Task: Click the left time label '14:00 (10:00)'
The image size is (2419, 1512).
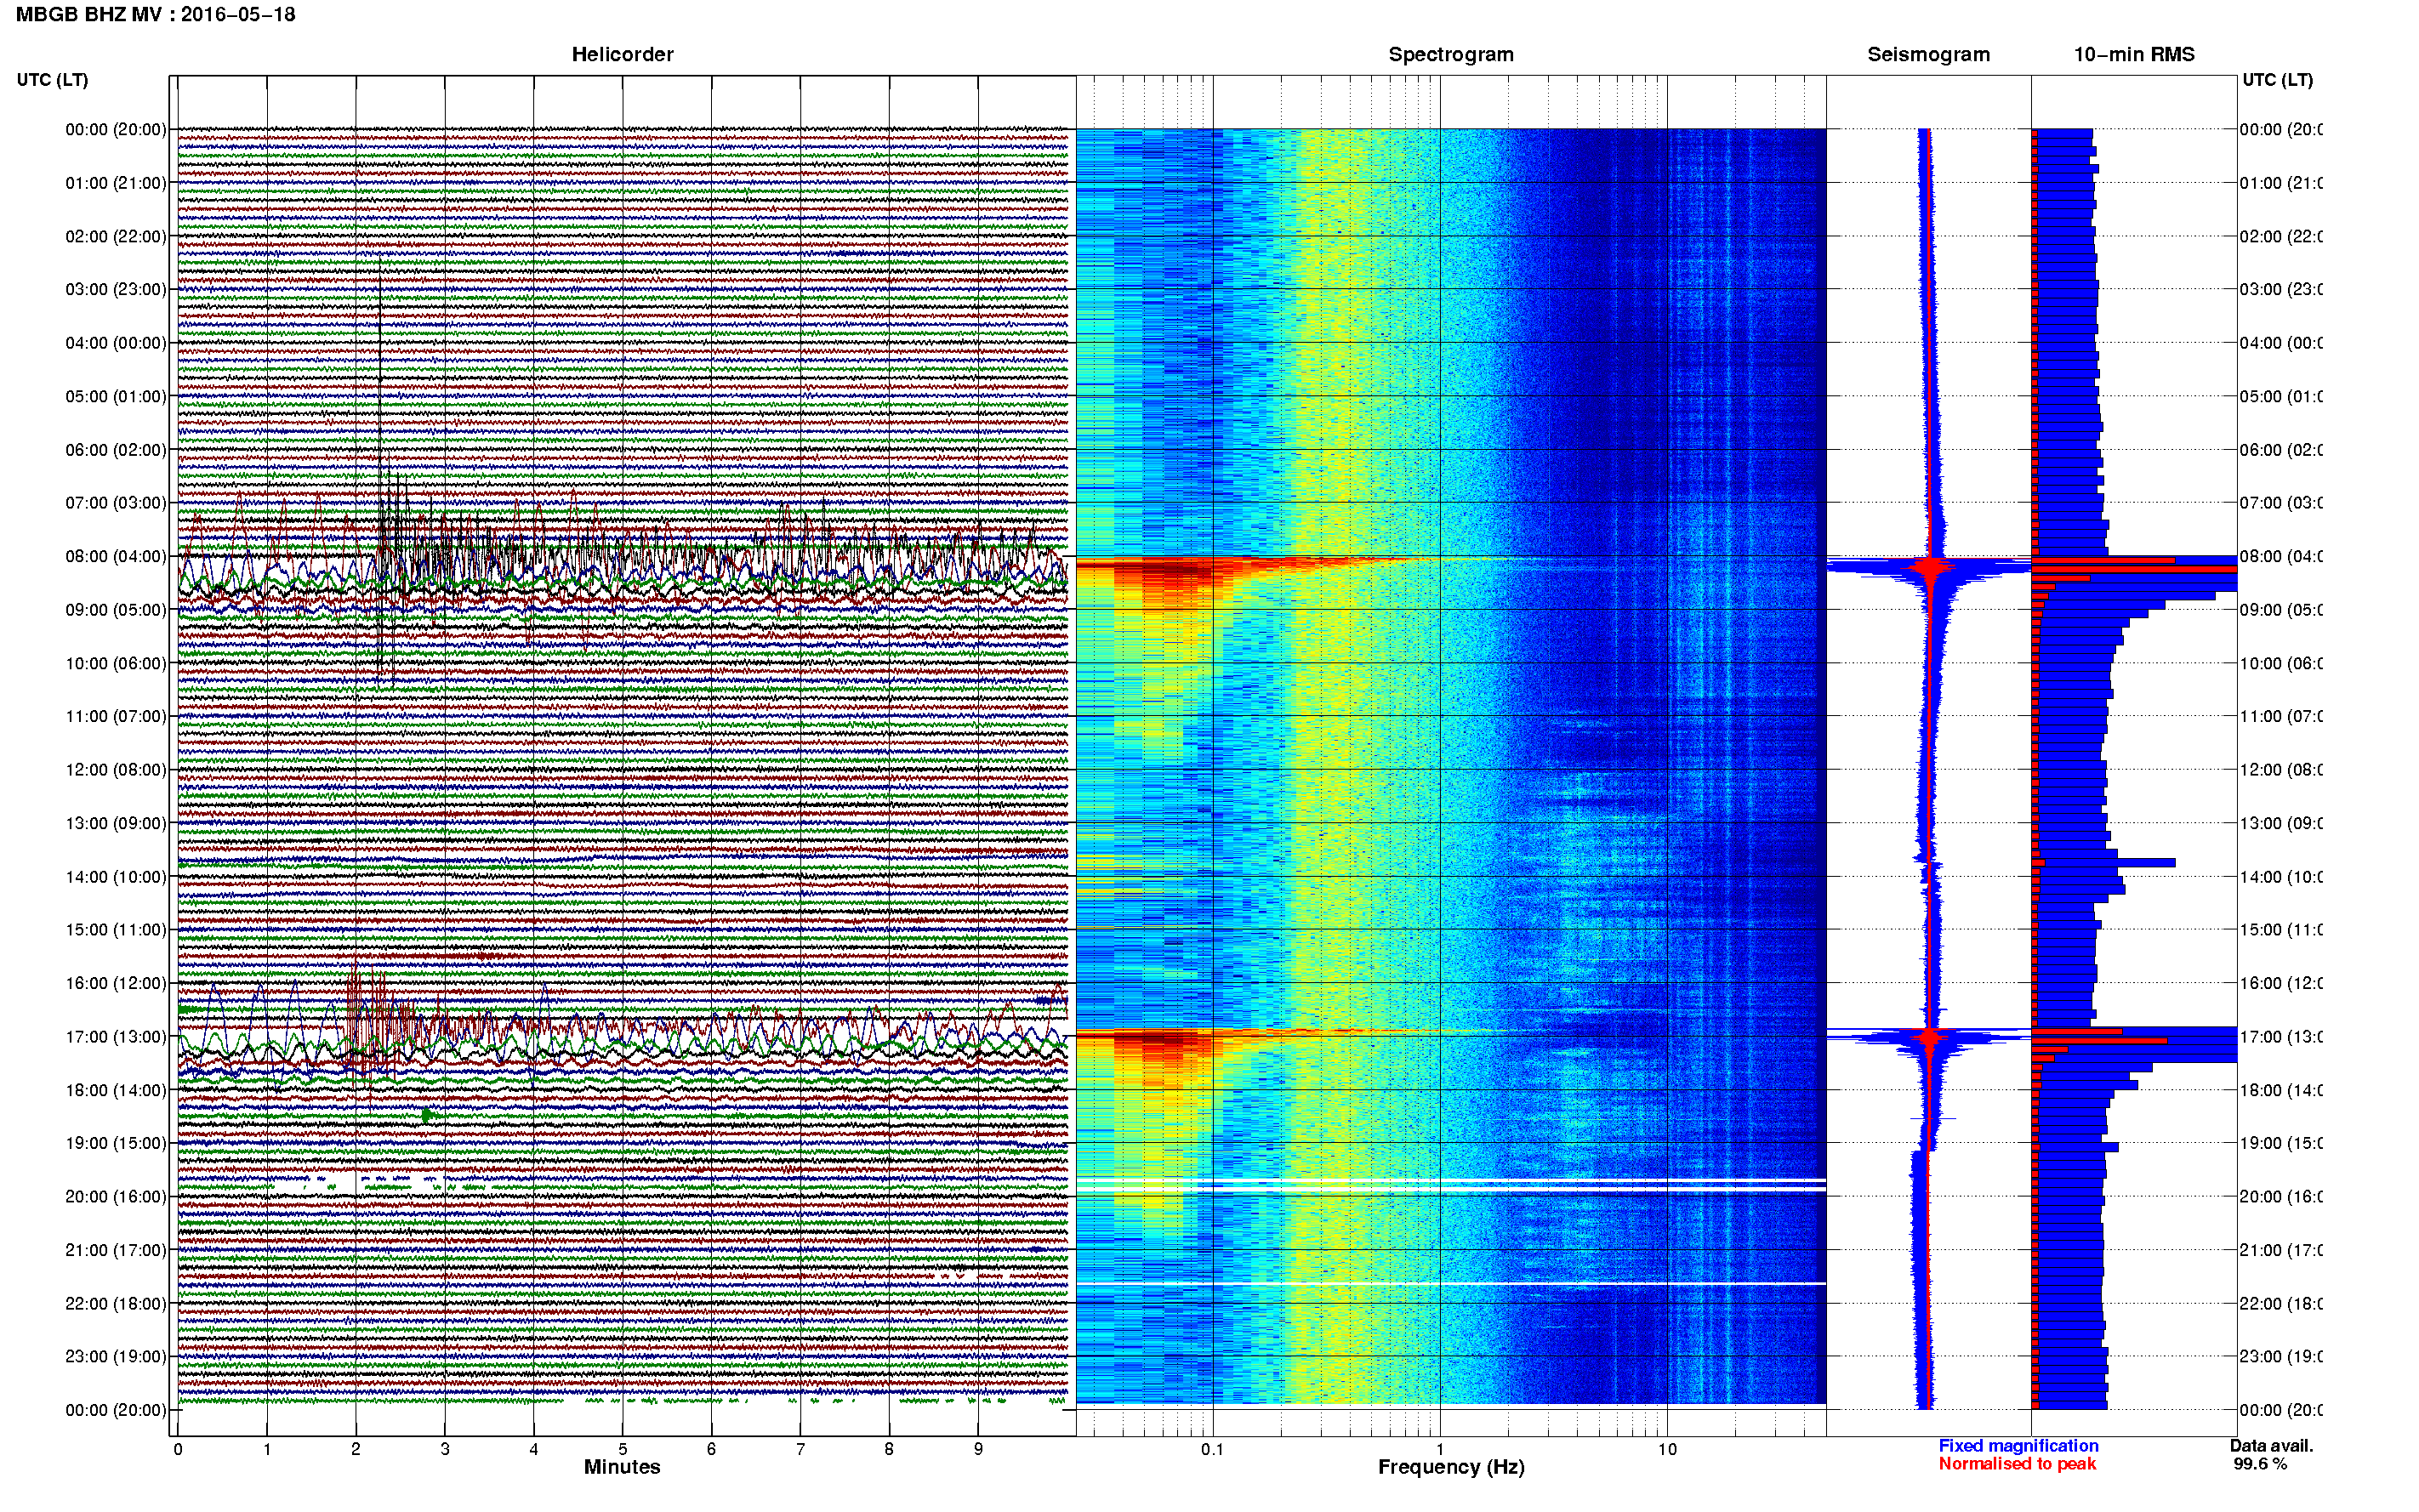Action: [x=116, y=877]
